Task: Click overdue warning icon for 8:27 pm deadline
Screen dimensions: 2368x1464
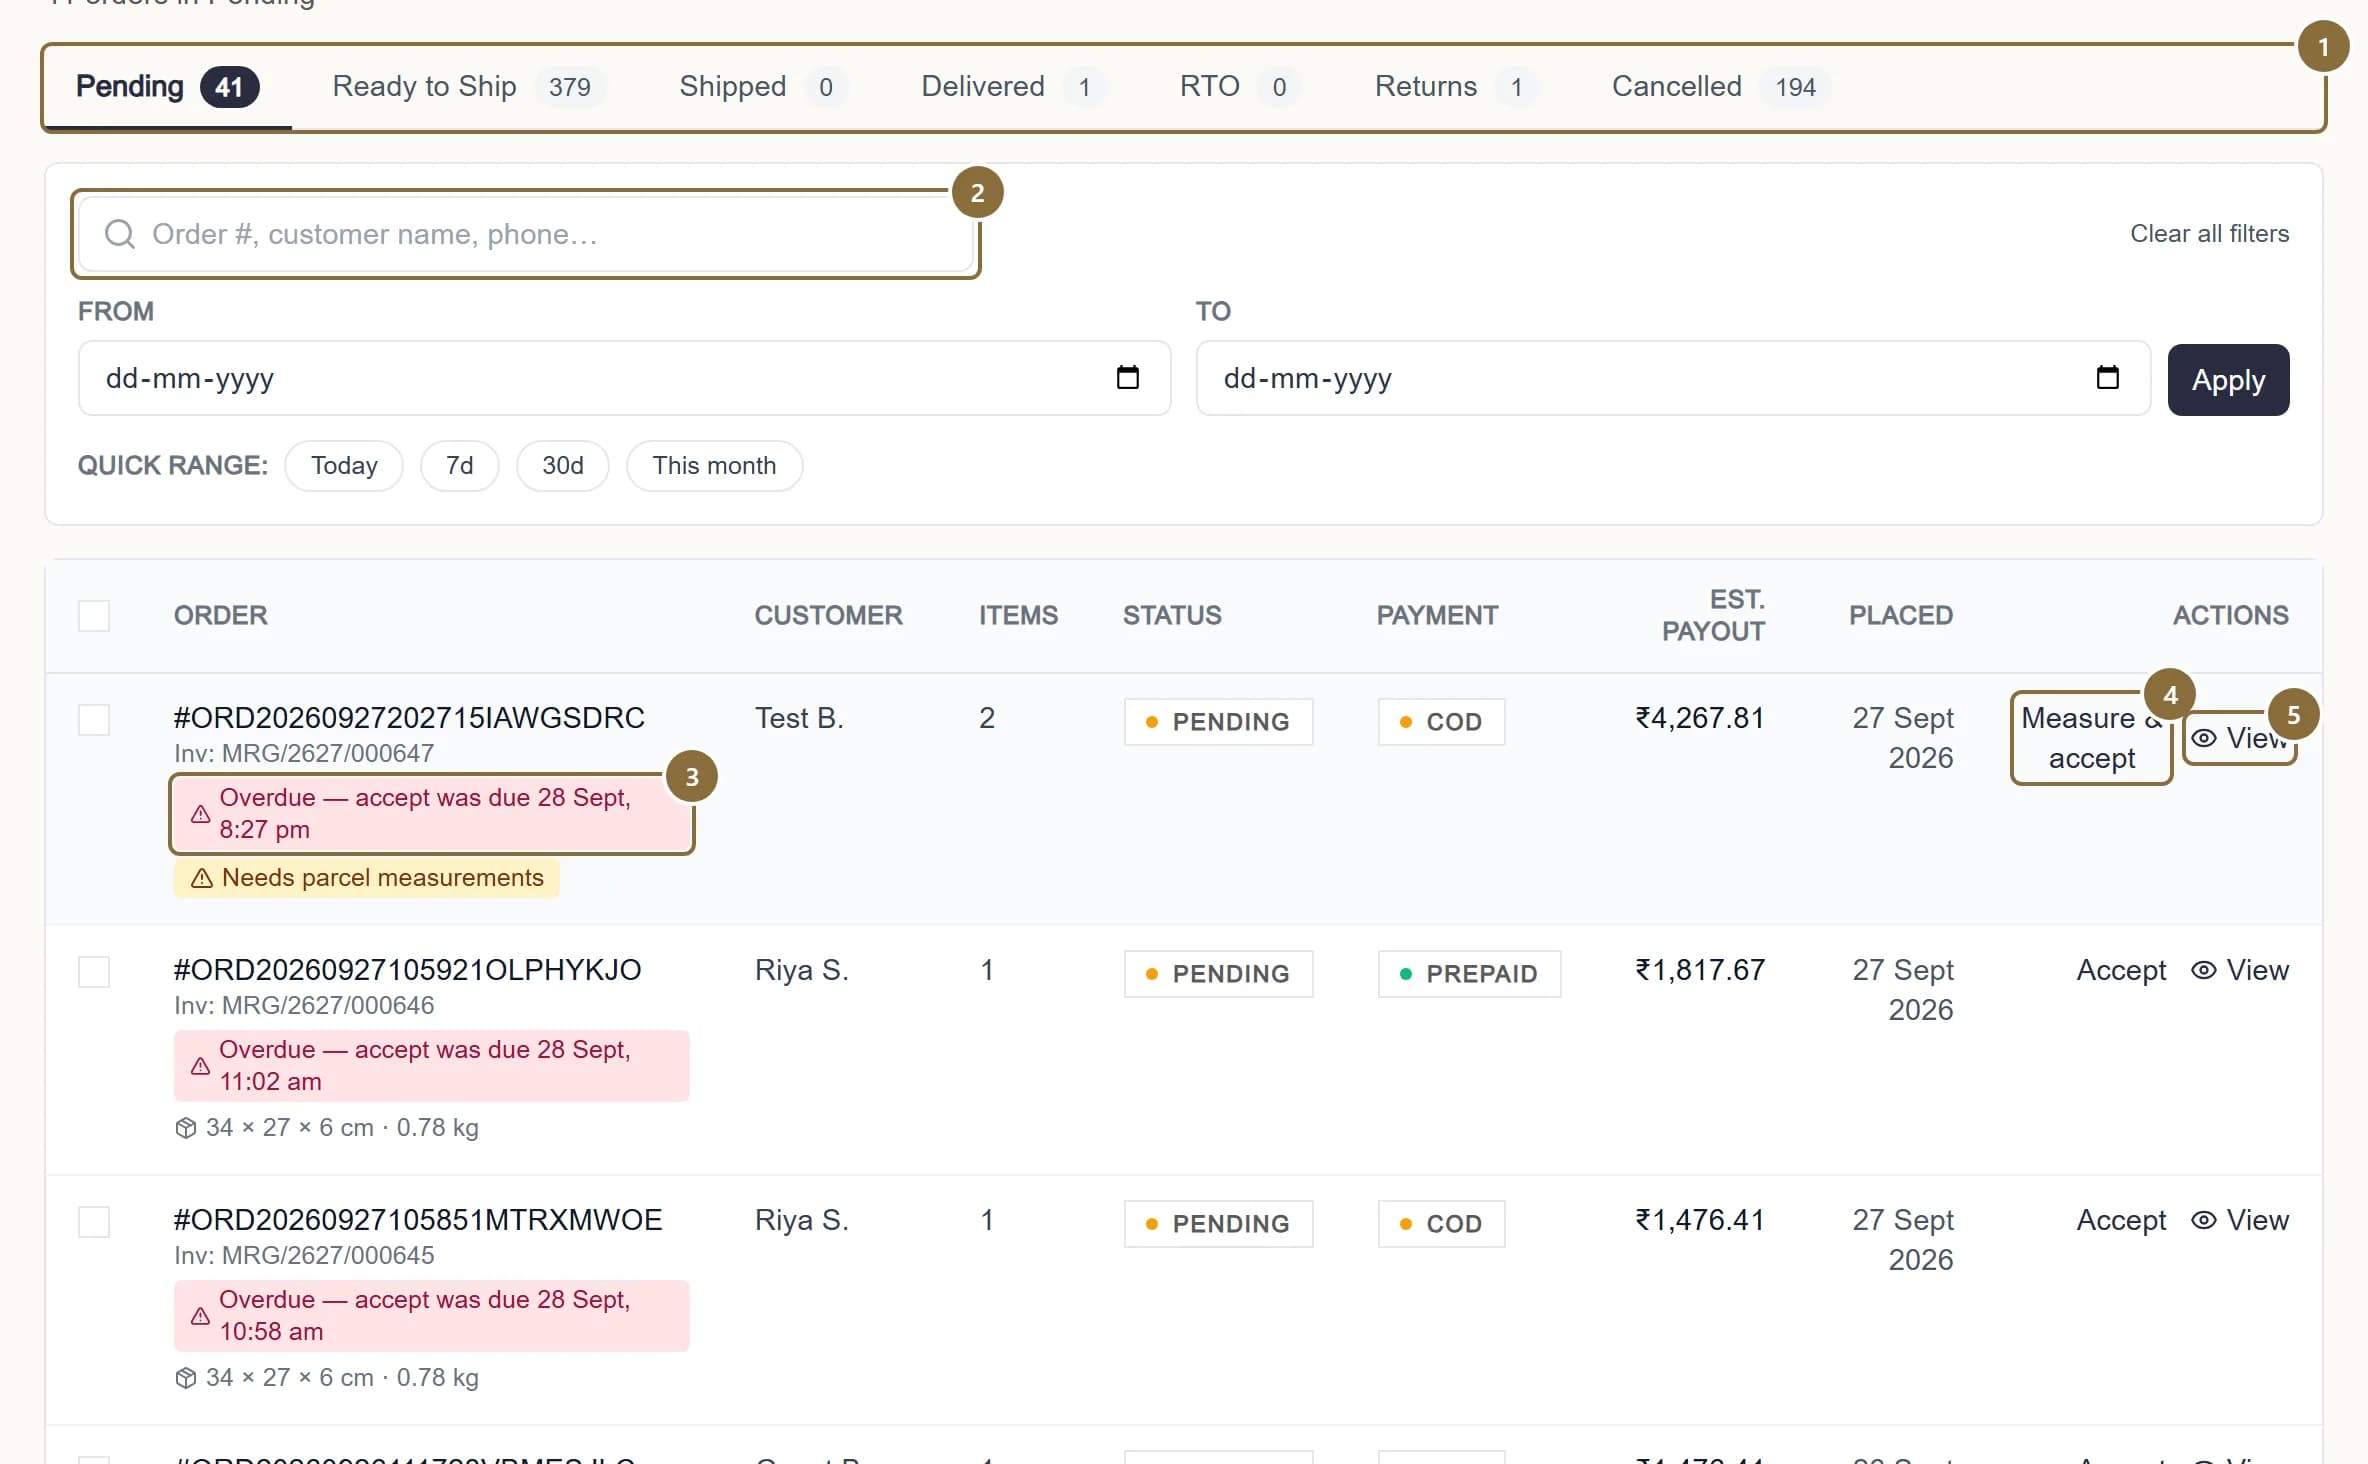Action: pyautogui.click(x=200, y=814)
